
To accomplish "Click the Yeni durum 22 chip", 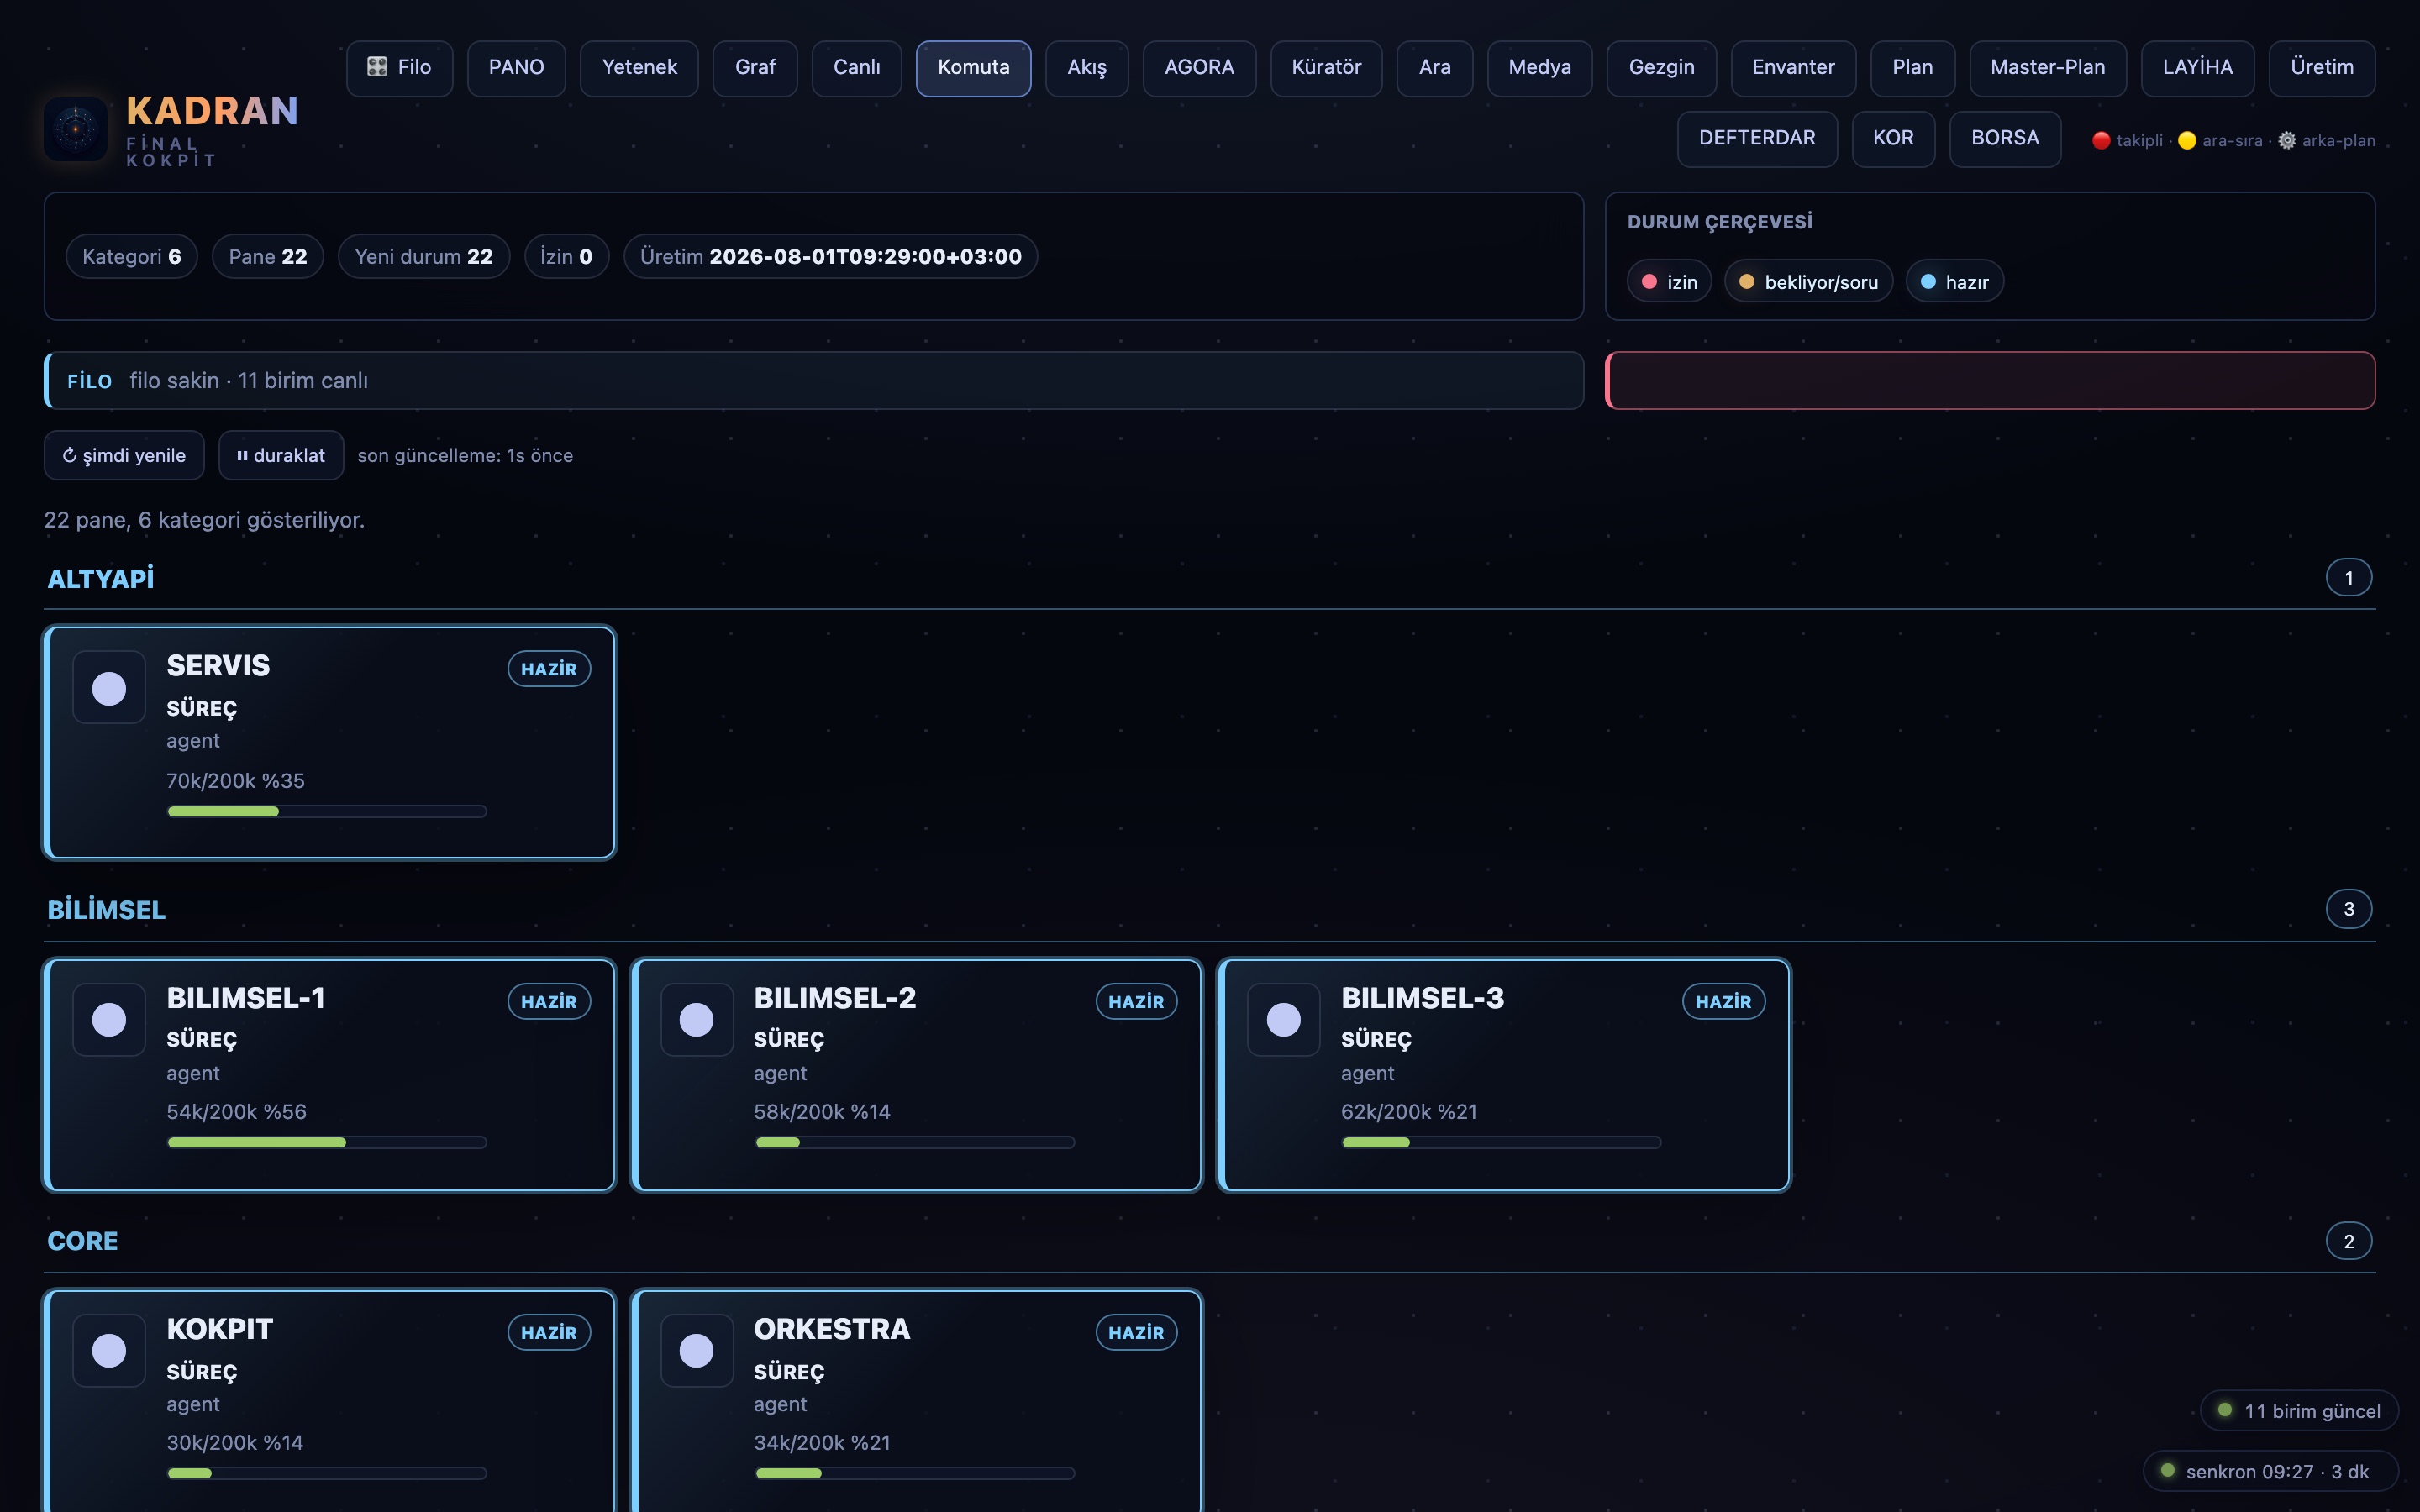I will [424, 256].
